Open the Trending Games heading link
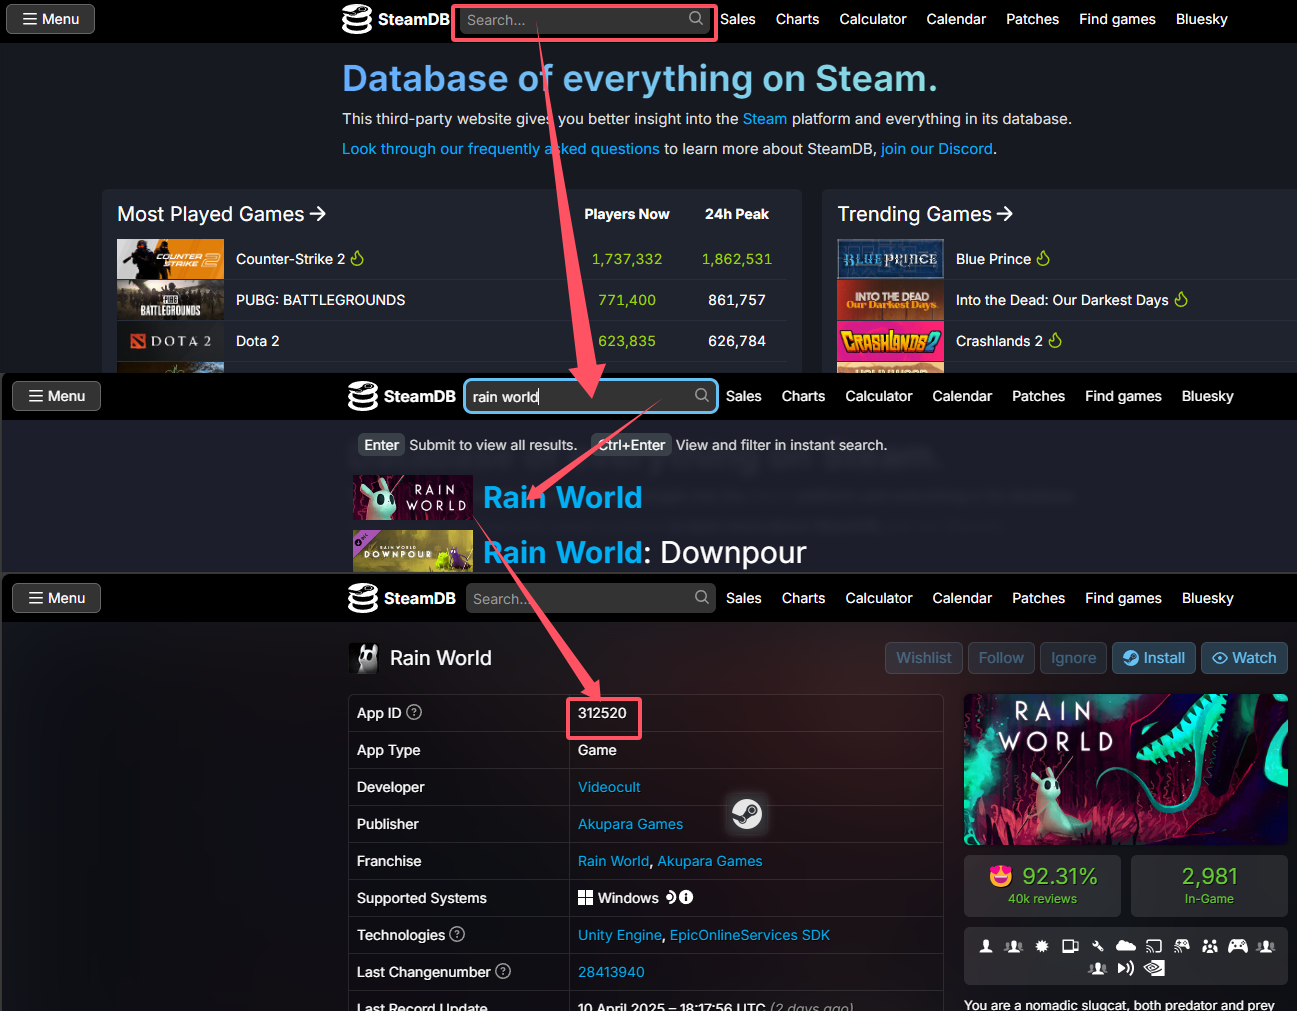1297x1011 pixels. point(925,214)
